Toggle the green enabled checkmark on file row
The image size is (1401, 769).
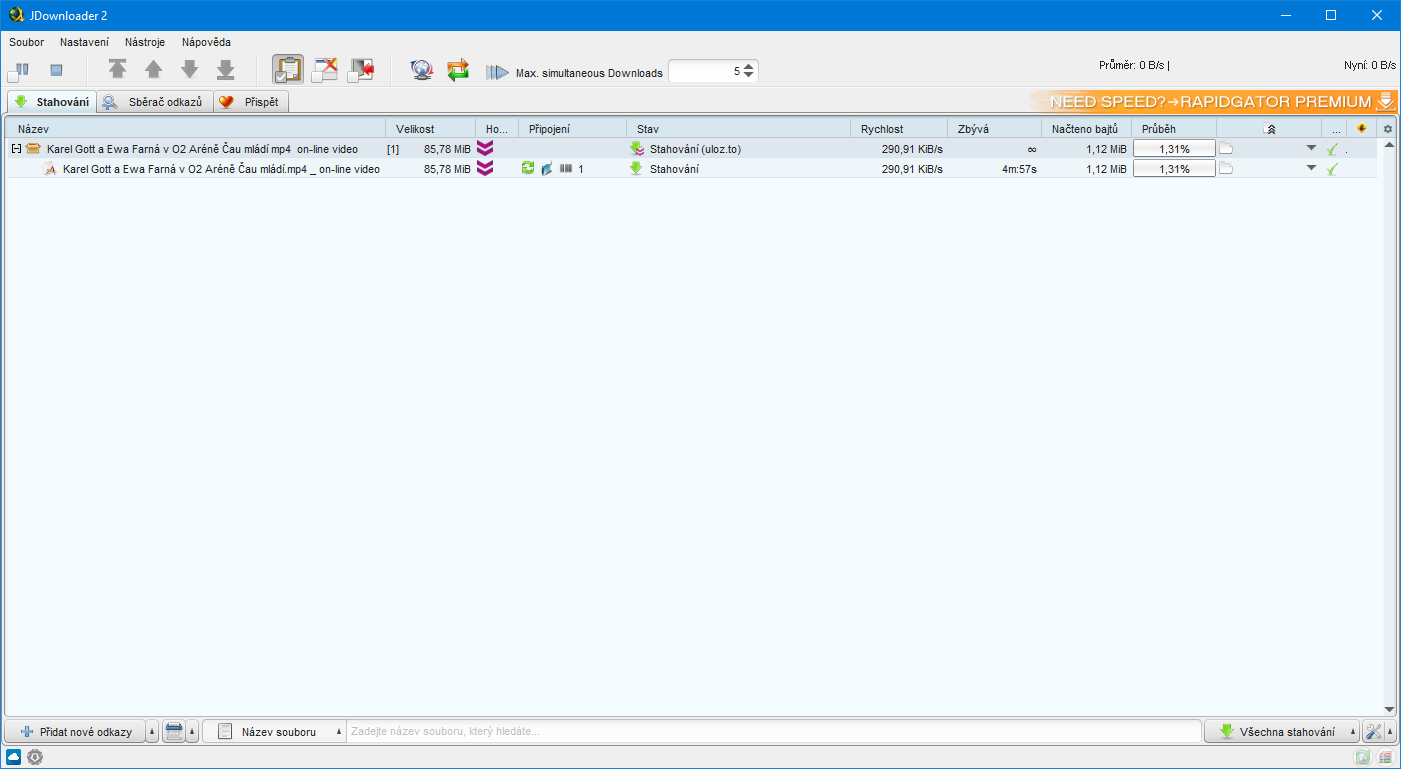[x=1332, y=169]
